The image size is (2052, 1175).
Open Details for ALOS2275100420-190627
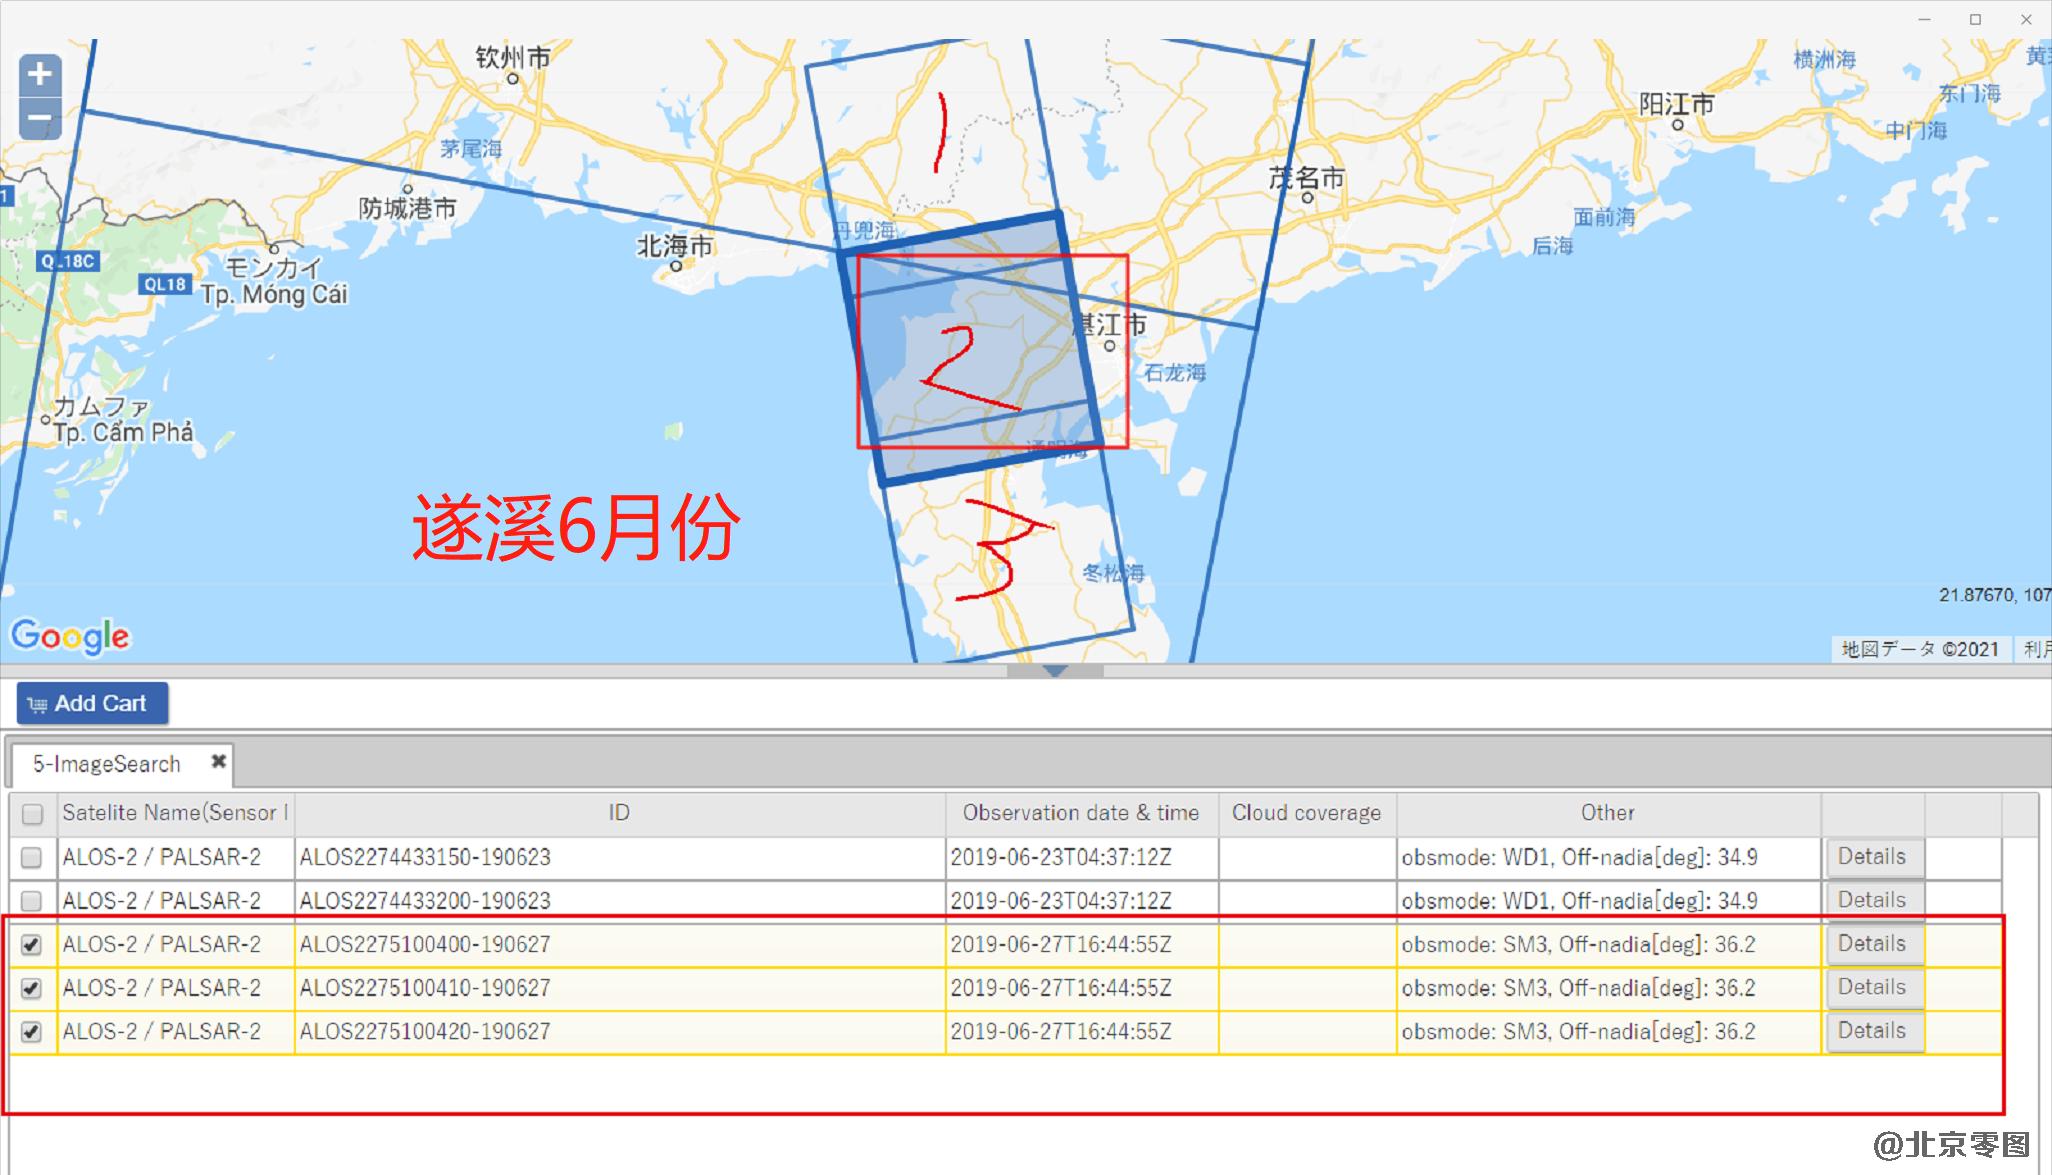coord(1874,1031)
